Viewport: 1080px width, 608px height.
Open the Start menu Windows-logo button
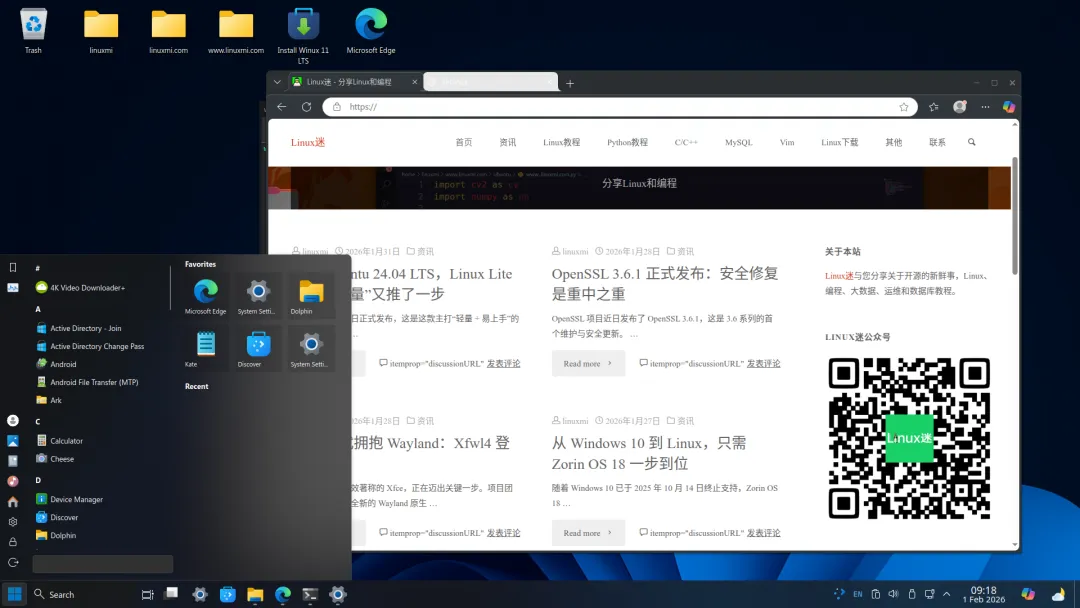tap(14, 594)
